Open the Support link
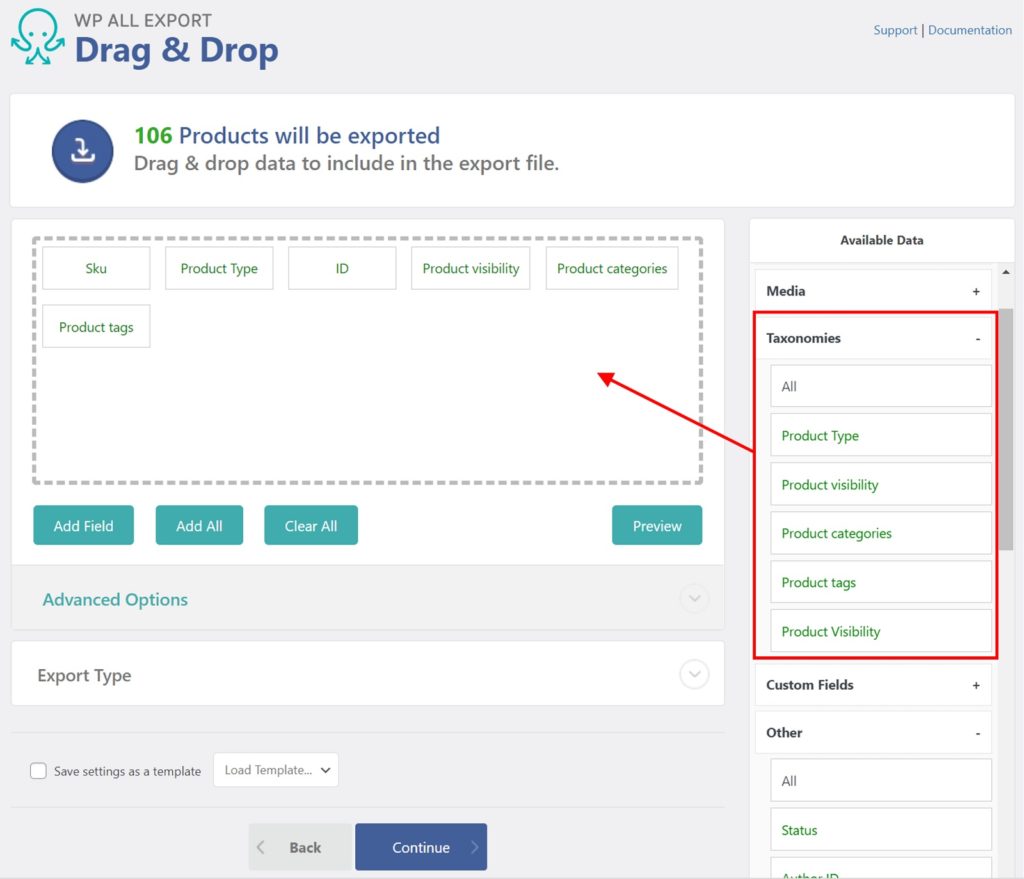The image size is (1024, 879). click(x=895, y=30)
